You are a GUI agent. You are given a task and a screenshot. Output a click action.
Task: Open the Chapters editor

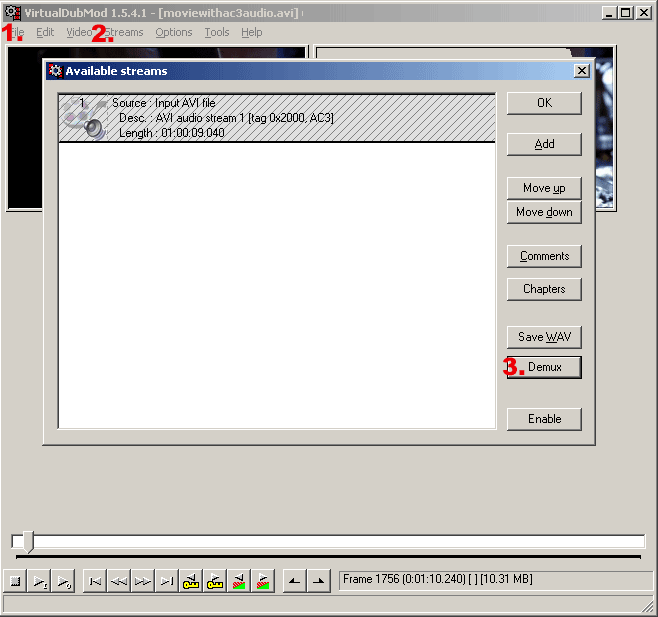pos(544,289)
